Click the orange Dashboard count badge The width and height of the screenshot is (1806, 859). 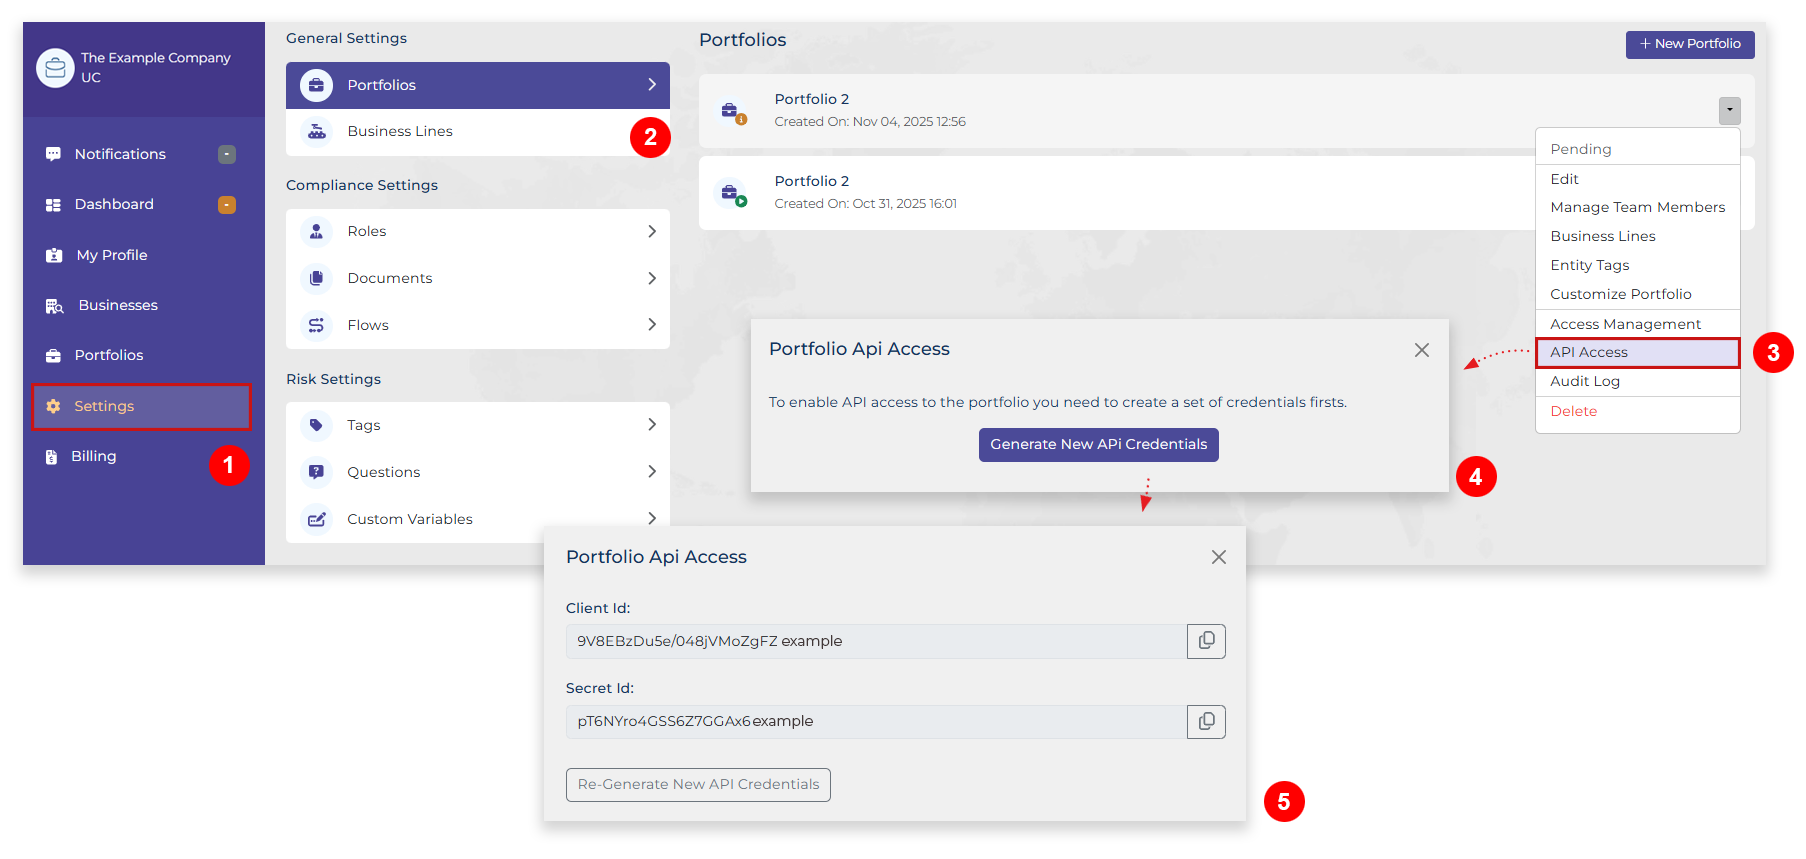(227, 204)
